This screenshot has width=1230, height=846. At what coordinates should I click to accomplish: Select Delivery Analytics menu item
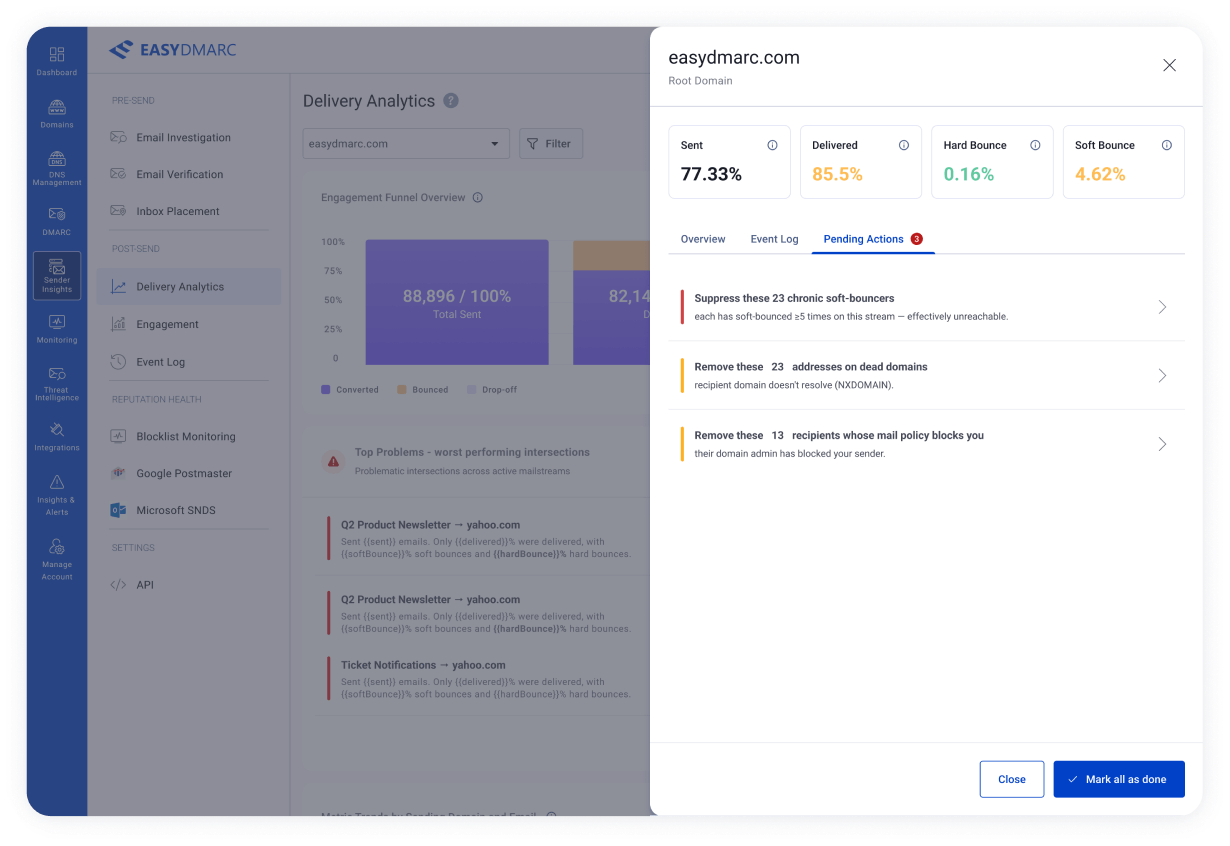click(x=188, y=287)
